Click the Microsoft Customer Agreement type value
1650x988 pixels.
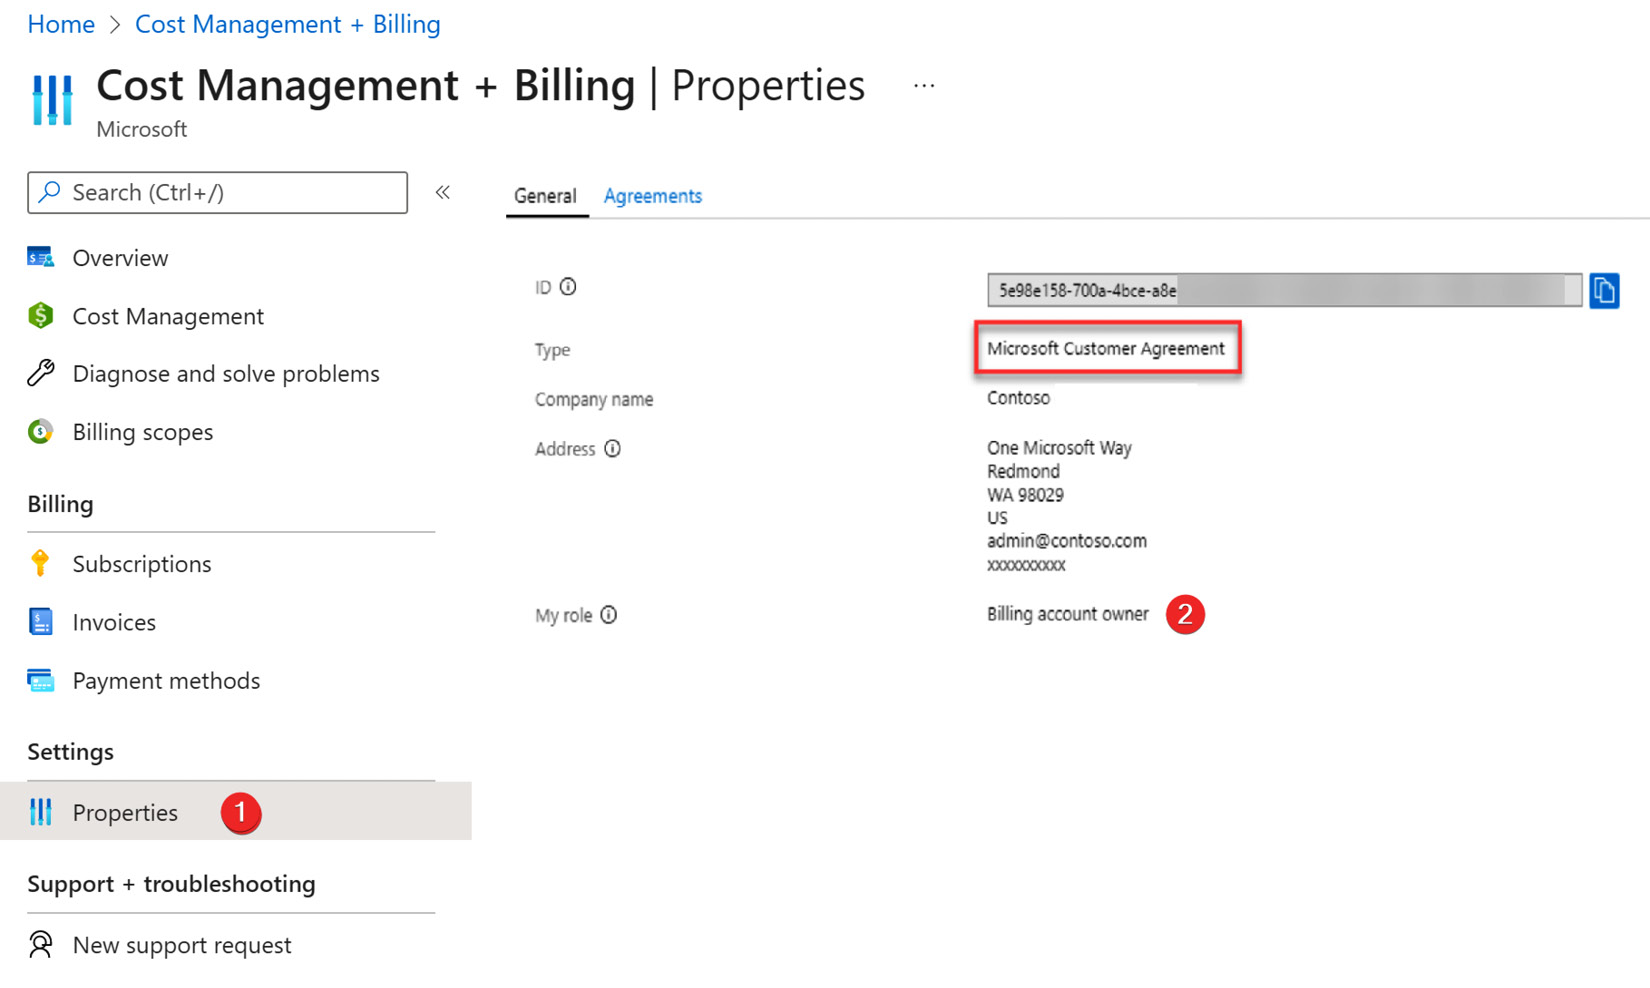tap(1106, 348)
